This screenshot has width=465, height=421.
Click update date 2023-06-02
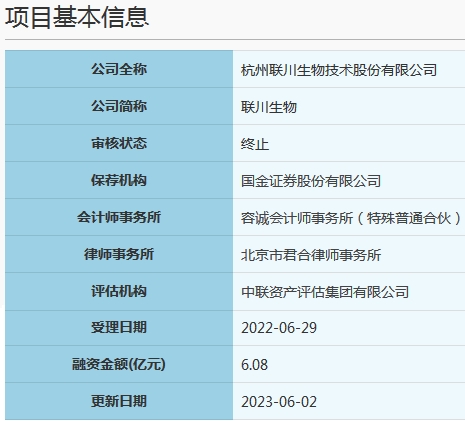point(279,402)
